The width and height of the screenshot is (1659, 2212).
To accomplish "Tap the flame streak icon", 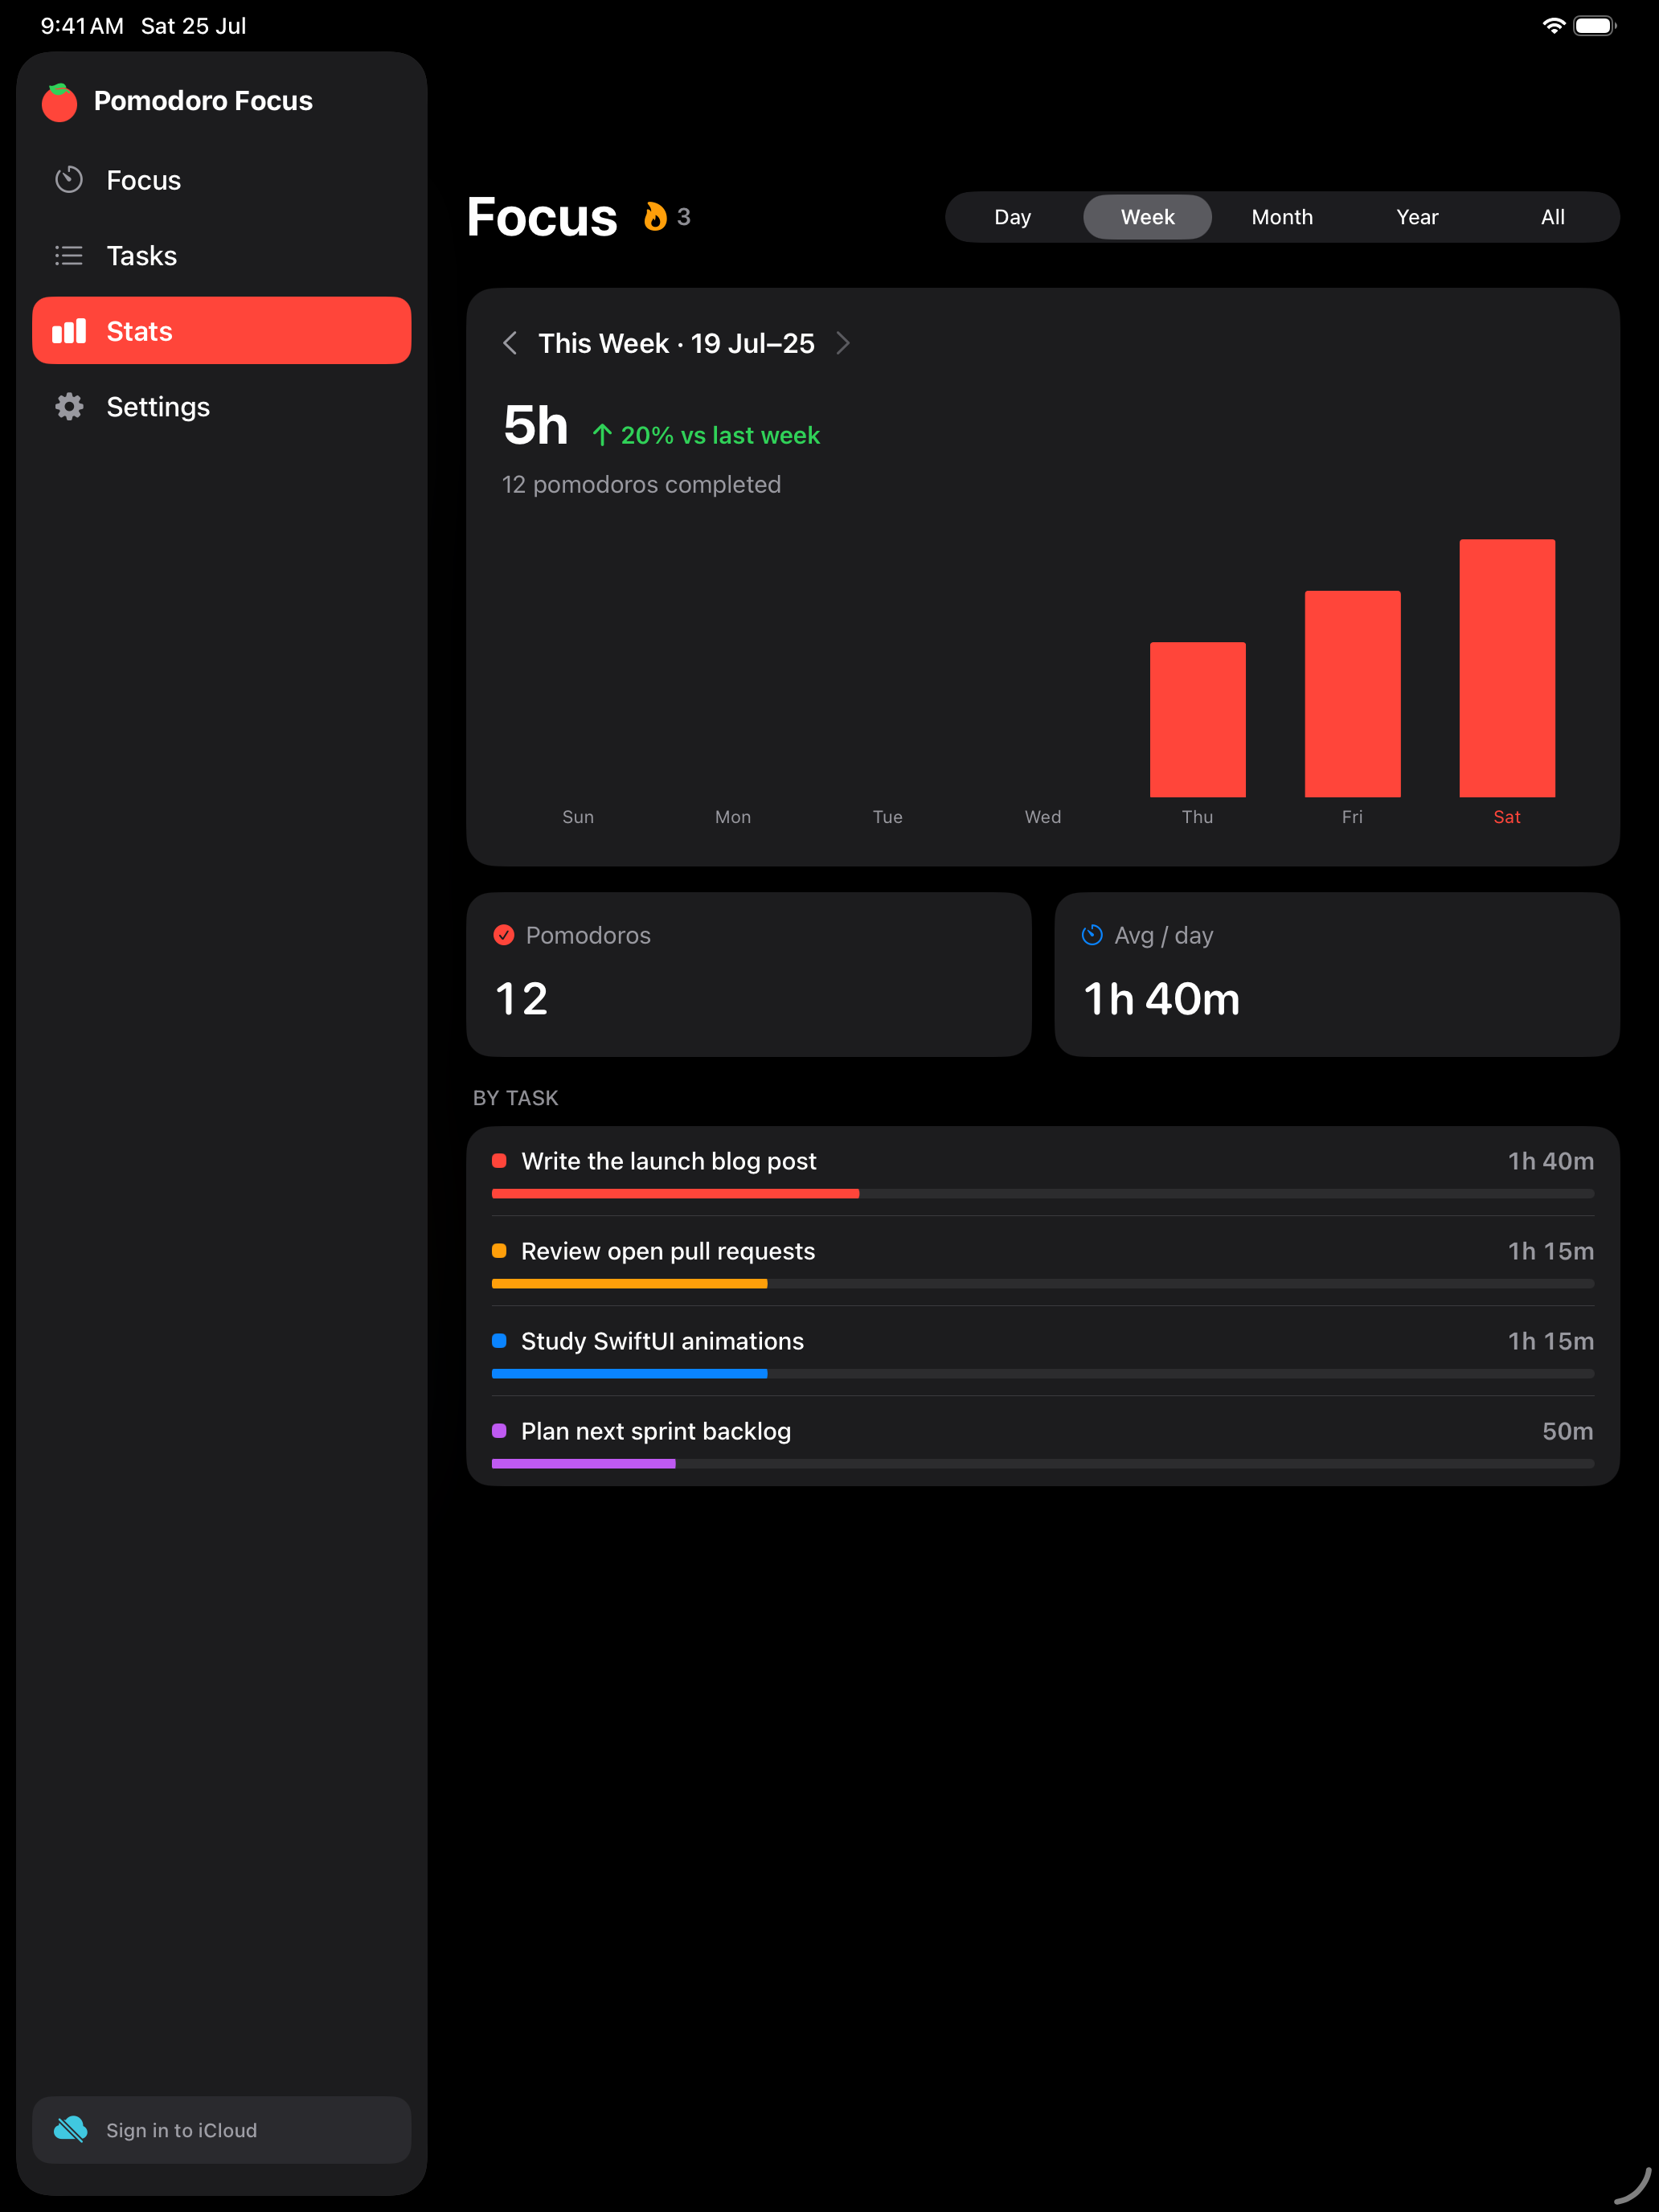I will coord(655,217).
